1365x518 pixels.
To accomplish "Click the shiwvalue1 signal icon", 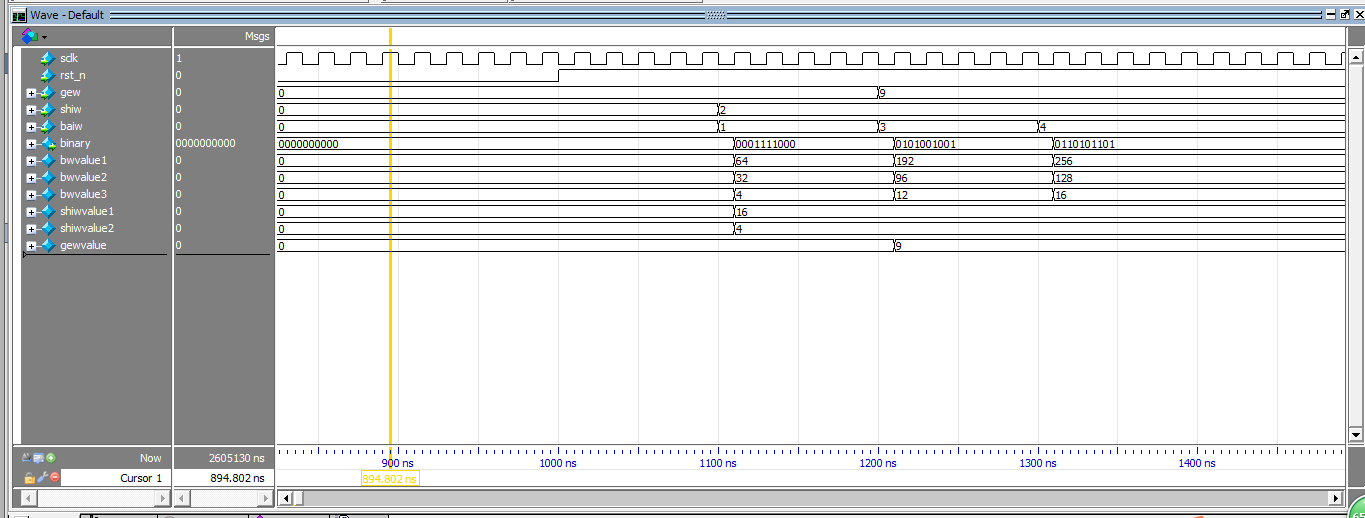I will [48, 212].
